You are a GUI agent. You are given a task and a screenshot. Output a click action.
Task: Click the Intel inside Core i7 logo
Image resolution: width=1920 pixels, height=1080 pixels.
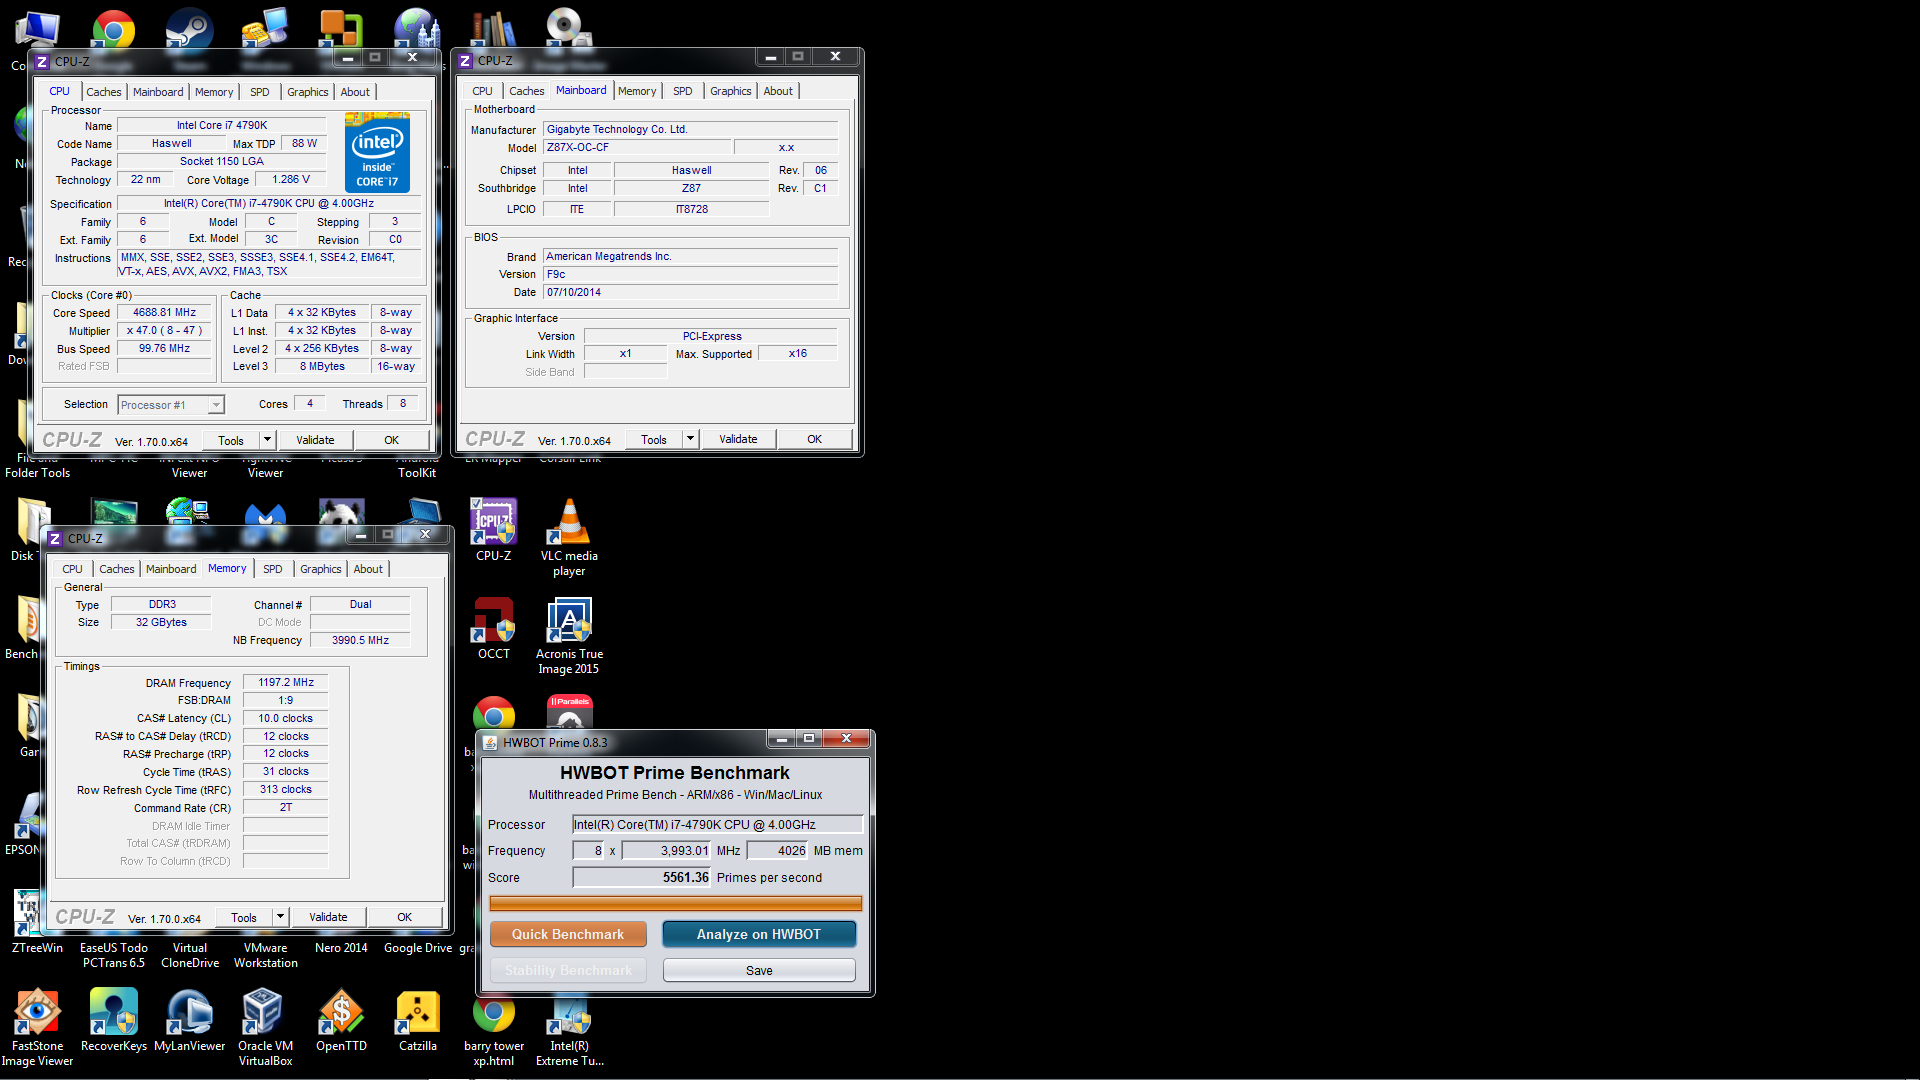pyautogui.click(x=377, y=152)
